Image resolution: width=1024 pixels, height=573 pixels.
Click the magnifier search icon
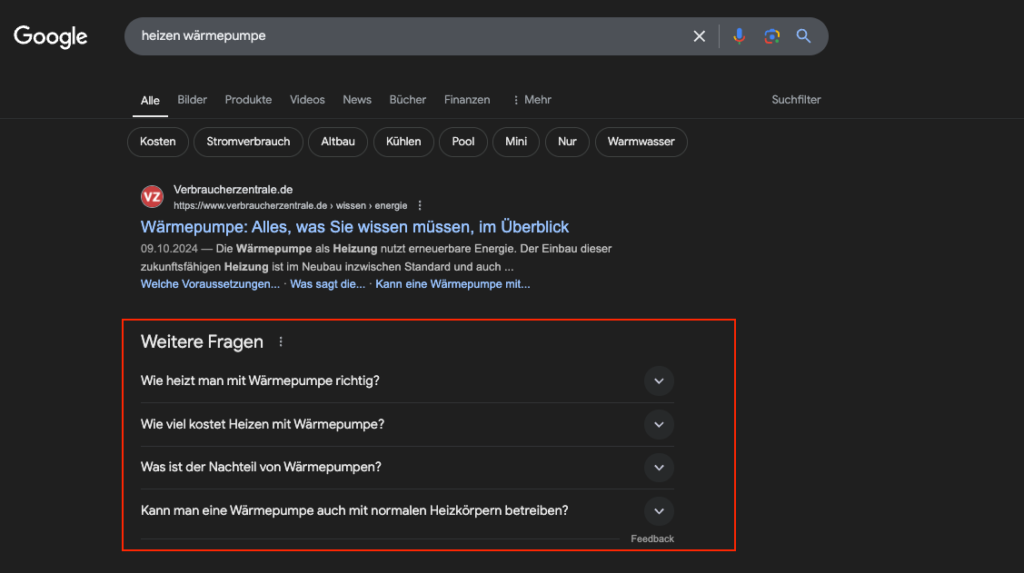click(803, 36)
